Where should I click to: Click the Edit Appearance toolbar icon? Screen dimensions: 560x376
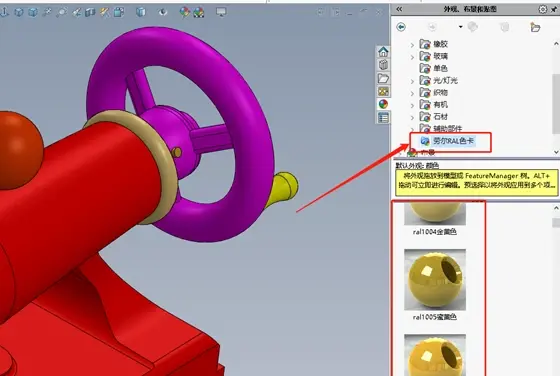tap(185, 12)
